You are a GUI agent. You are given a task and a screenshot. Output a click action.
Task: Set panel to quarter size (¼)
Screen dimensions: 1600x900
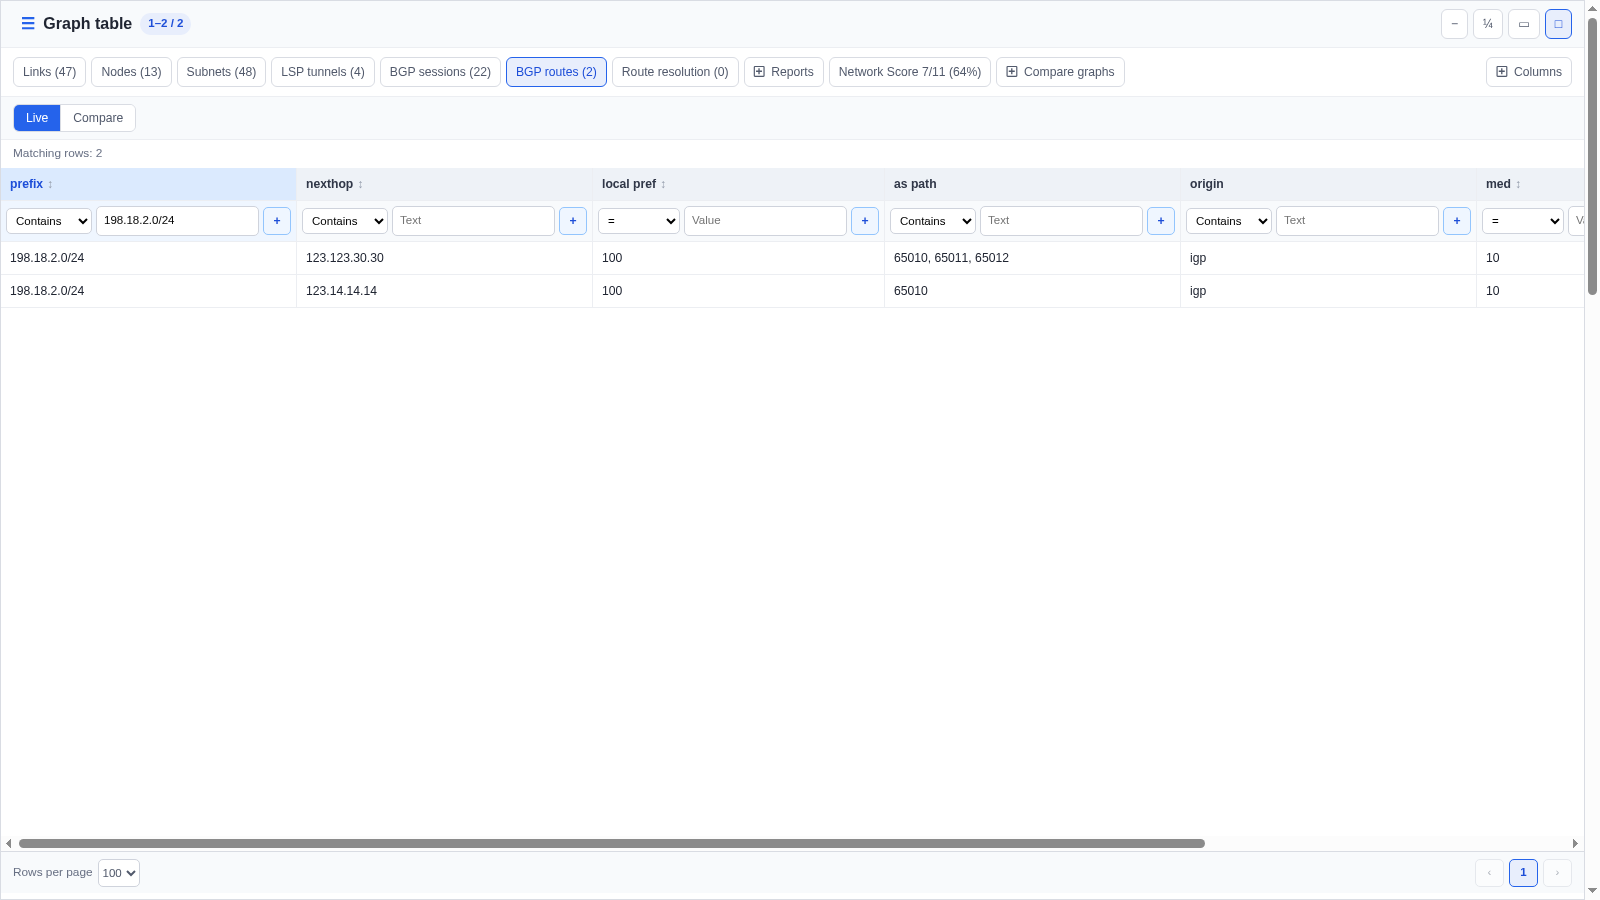[1488, 24]
